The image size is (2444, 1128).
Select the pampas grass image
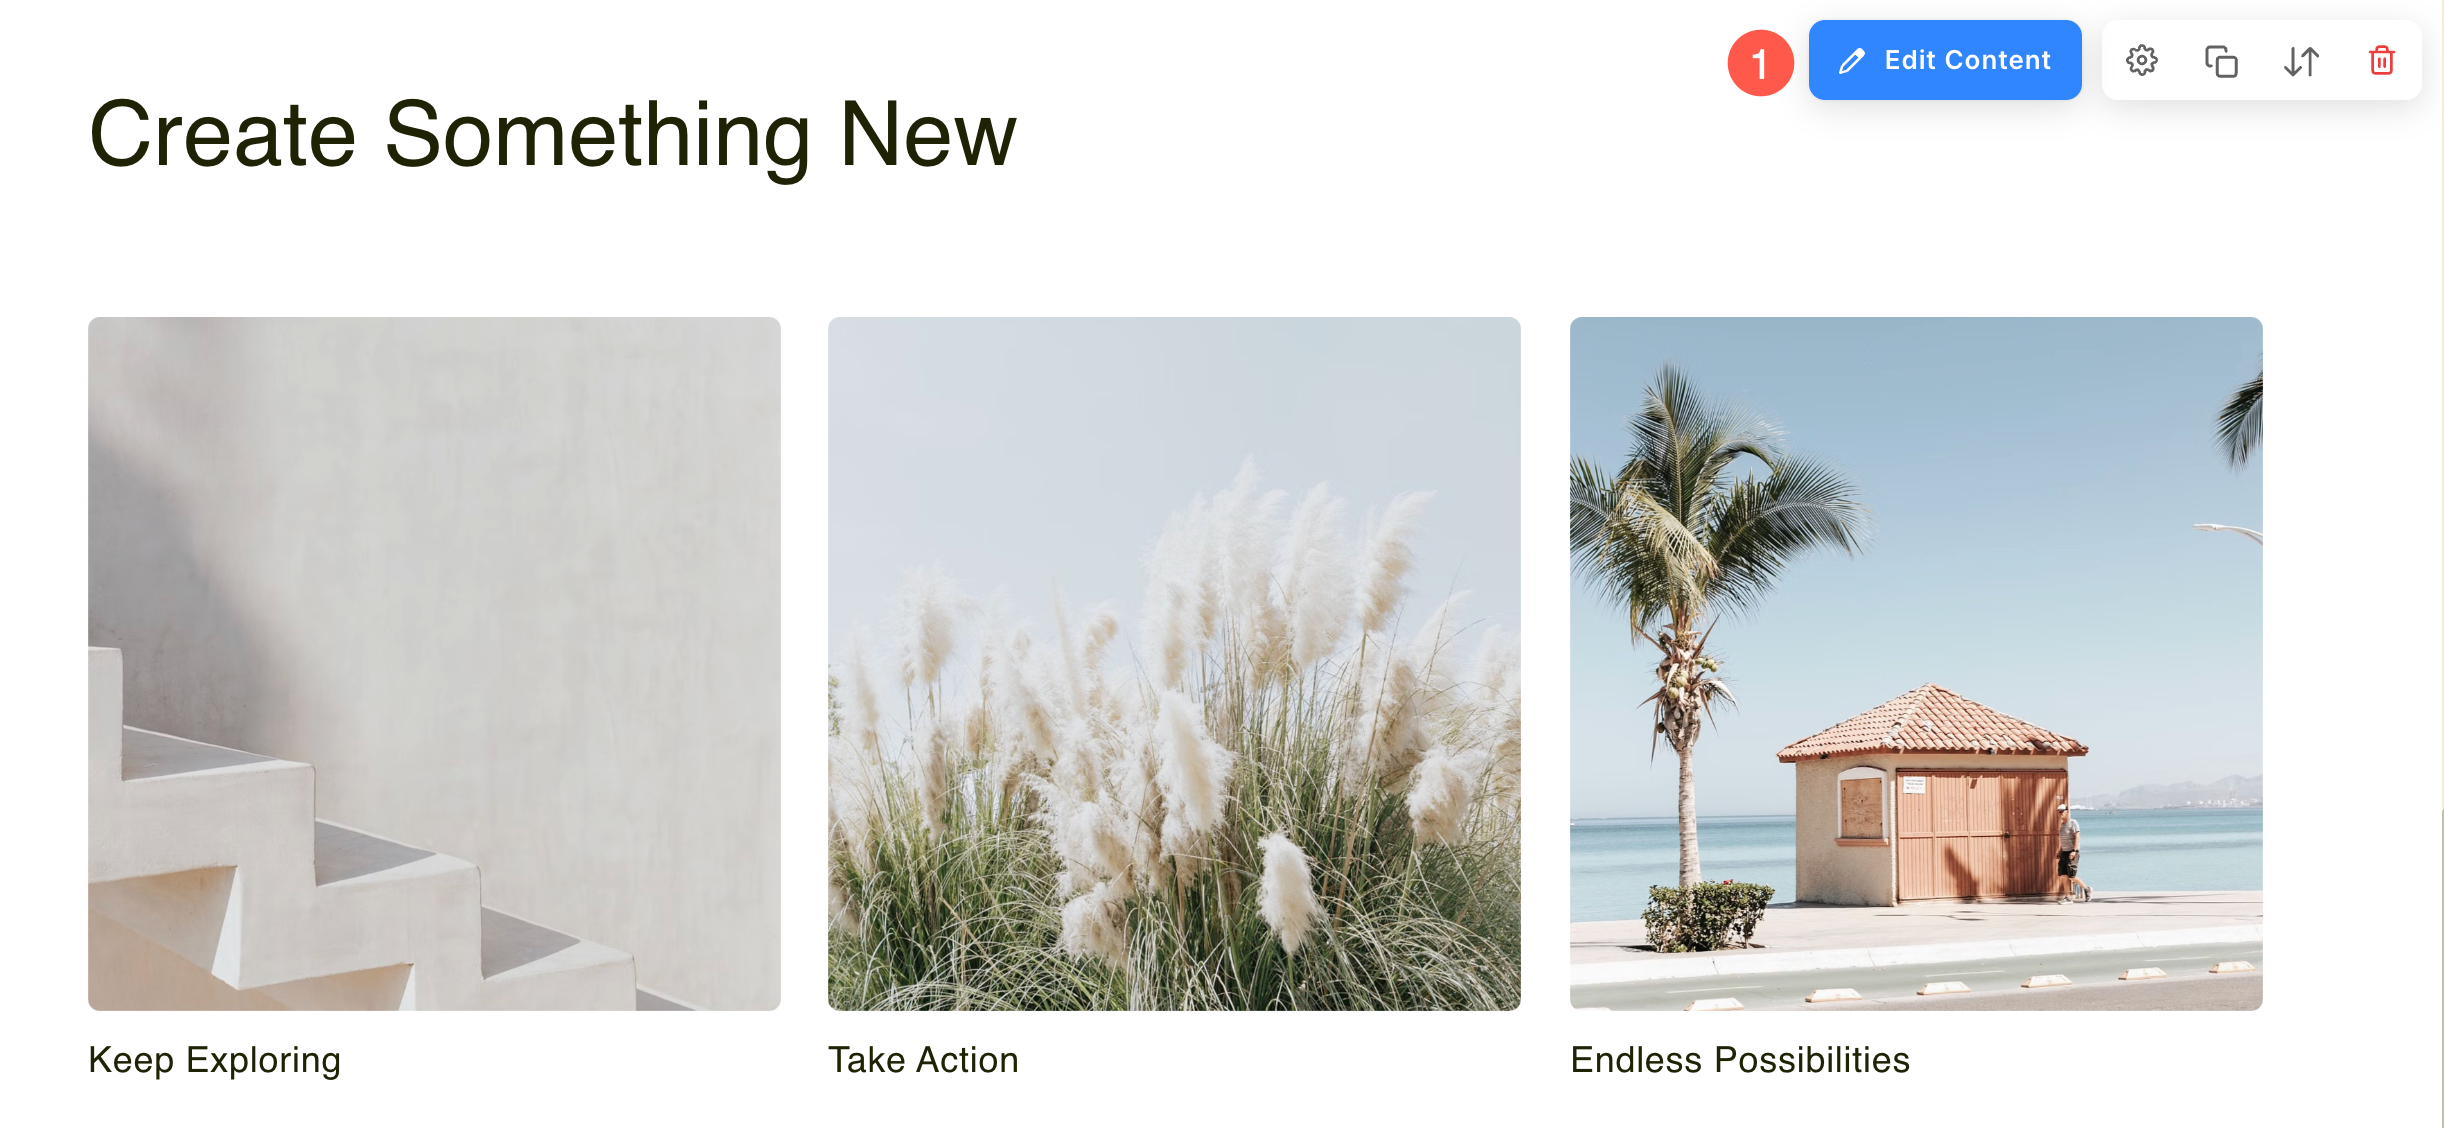(1174, 664)
